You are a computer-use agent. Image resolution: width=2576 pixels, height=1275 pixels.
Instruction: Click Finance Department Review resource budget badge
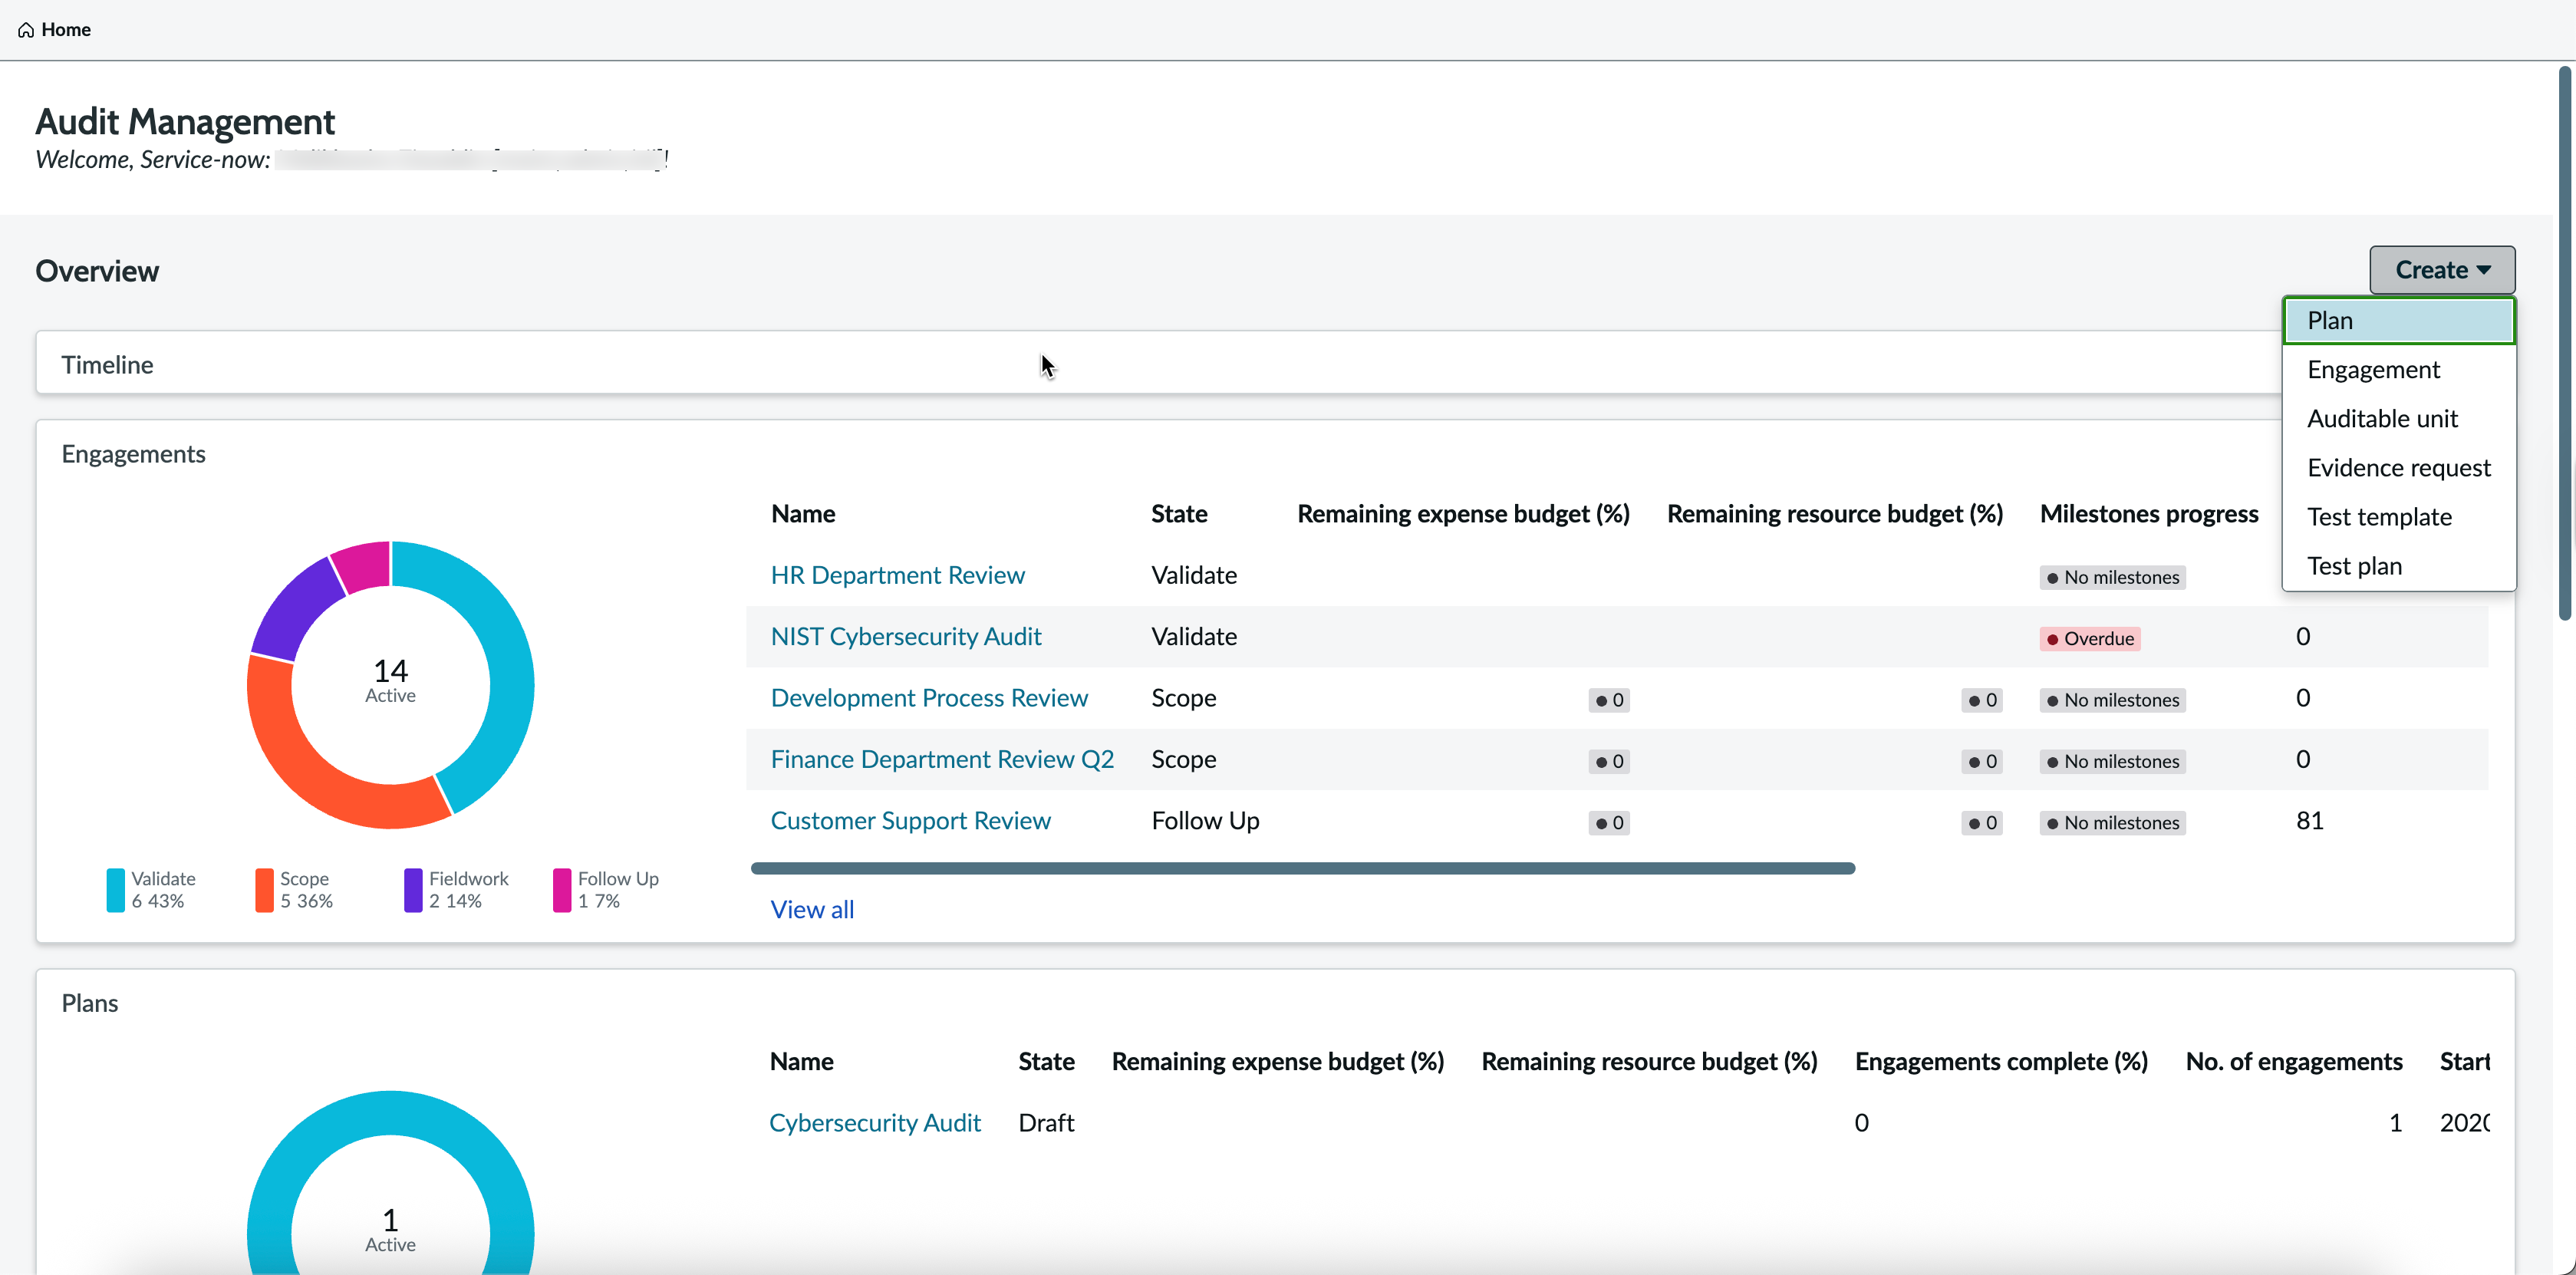click(x=1982, y=762)
